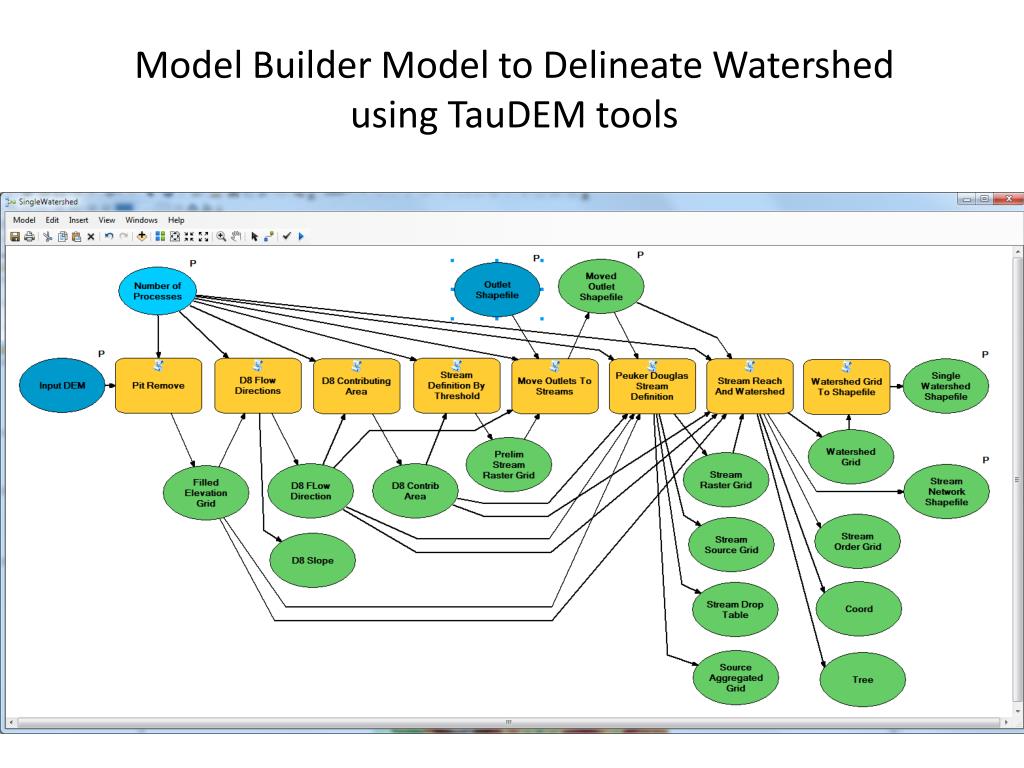Select the D8 Contrib Area output
Screen dimensions: 1024x768
pyautogui.click(x=415, y=491)
